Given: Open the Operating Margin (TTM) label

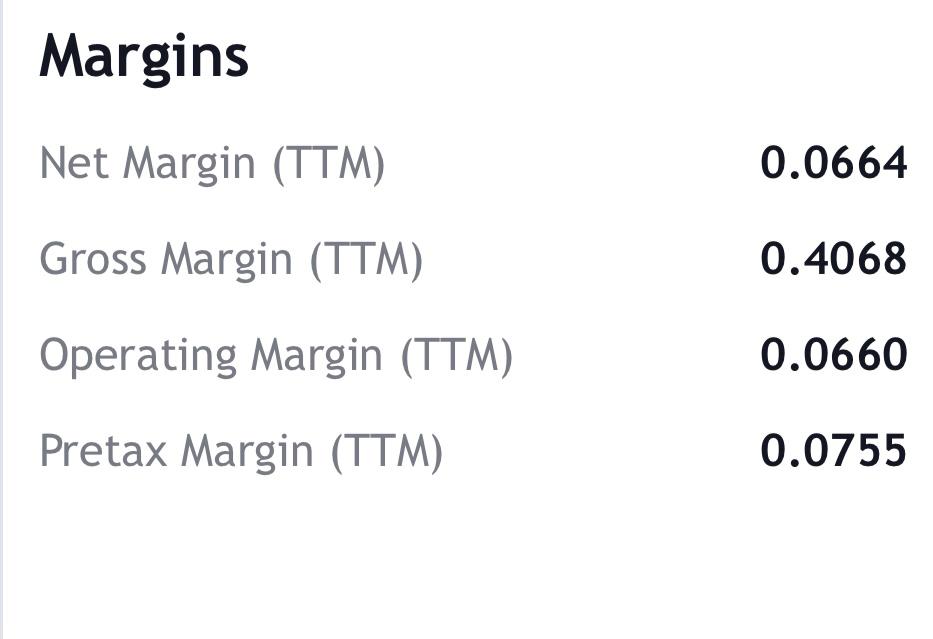Looking at the screenshot, I should point(275,355).
